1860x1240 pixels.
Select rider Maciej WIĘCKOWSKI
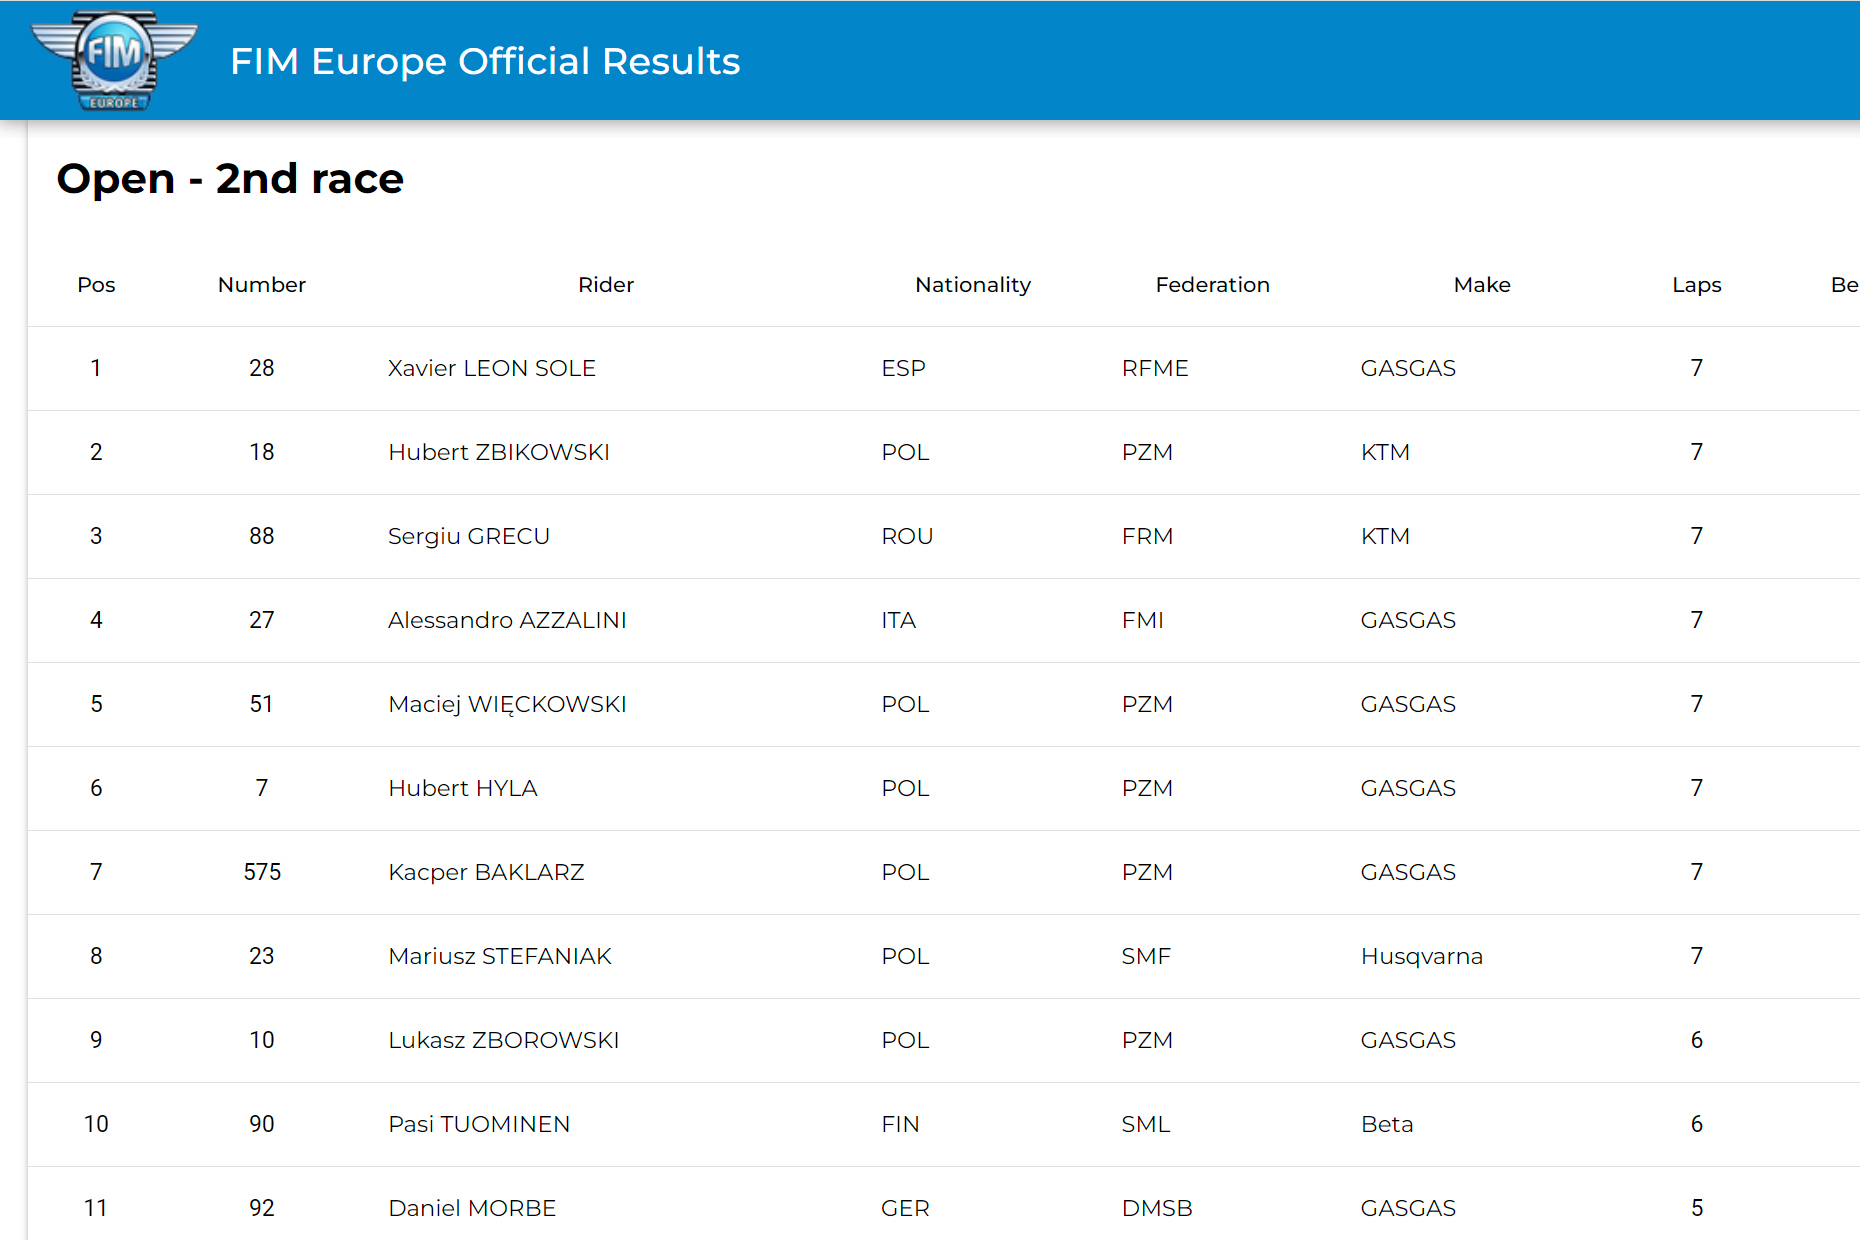507,704
